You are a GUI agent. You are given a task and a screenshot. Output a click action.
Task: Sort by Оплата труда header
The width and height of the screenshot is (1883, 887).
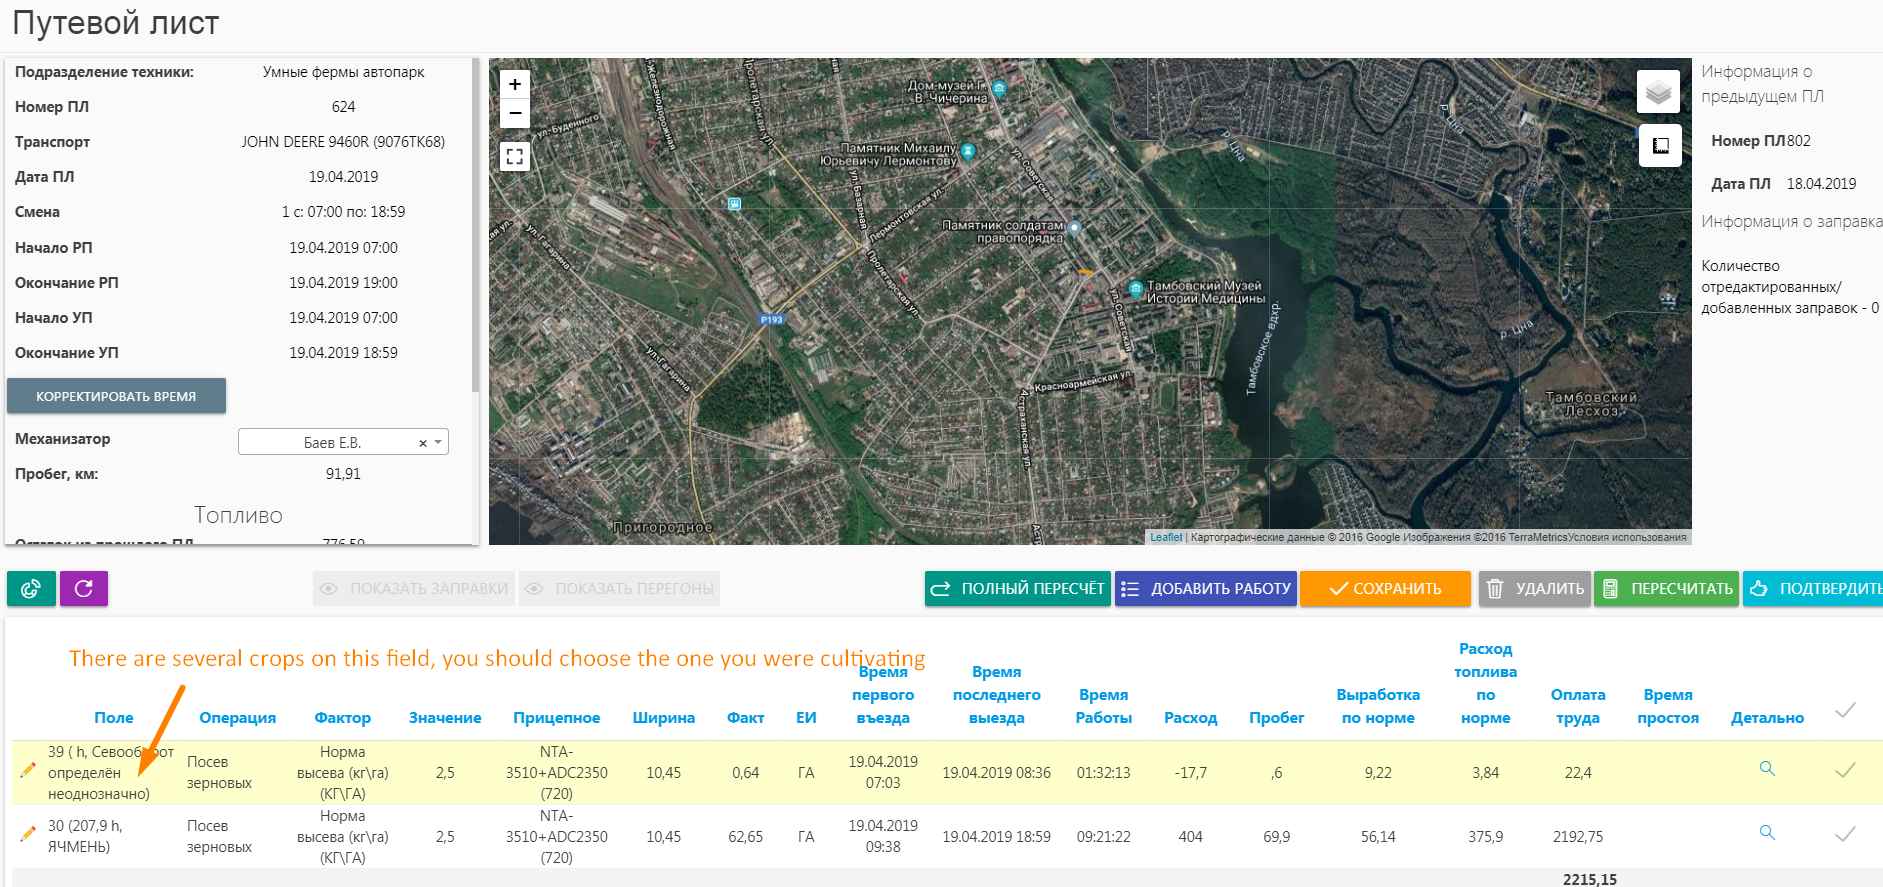click(1578, 706)
